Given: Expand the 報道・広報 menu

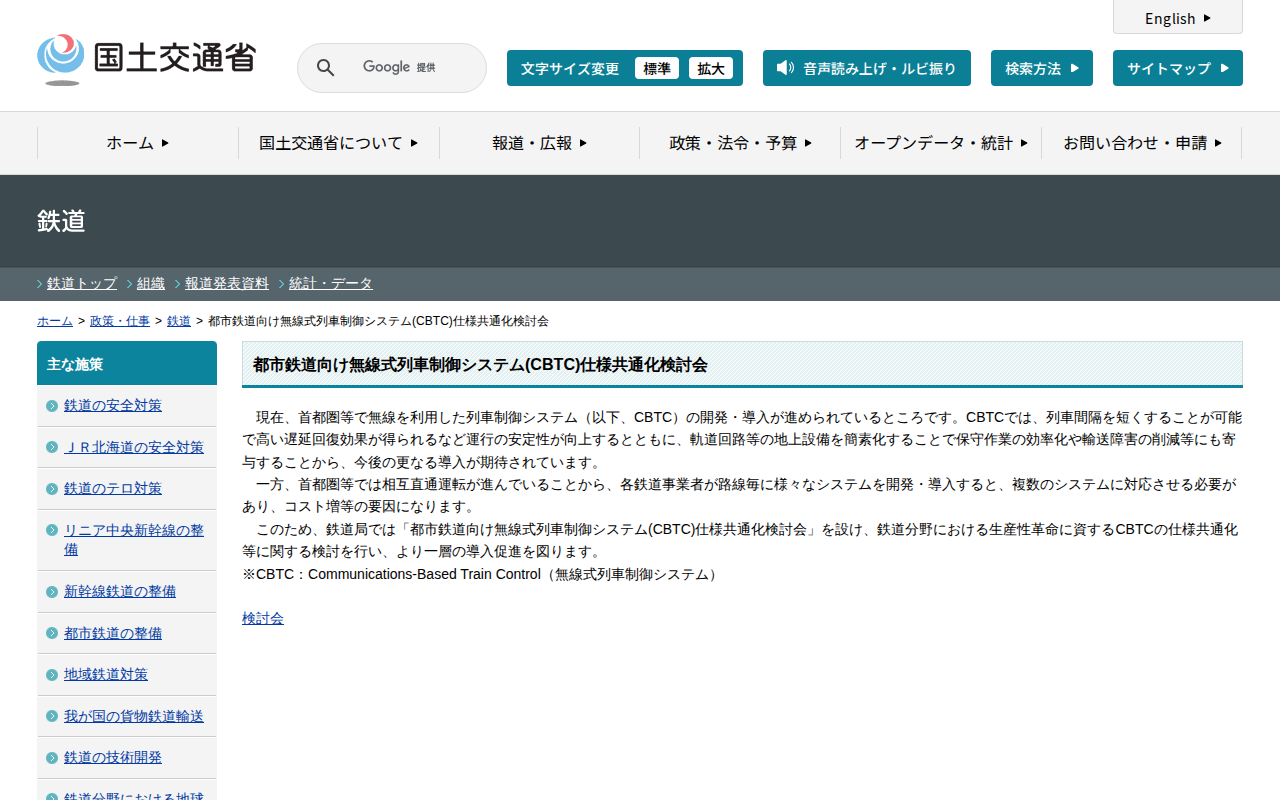Looking at the screenshot, I should tap(539, 143).
